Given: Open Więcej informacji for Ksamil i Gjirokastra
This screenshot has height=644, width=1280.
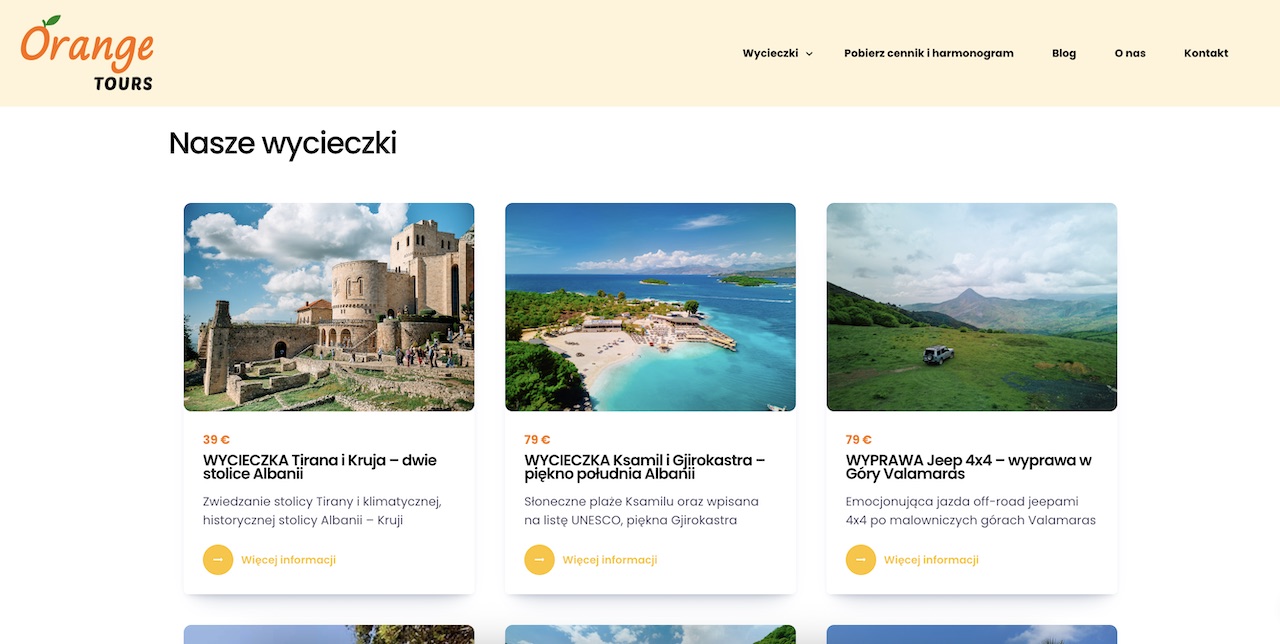Looking at the screenshot, I should coord(610,560).
